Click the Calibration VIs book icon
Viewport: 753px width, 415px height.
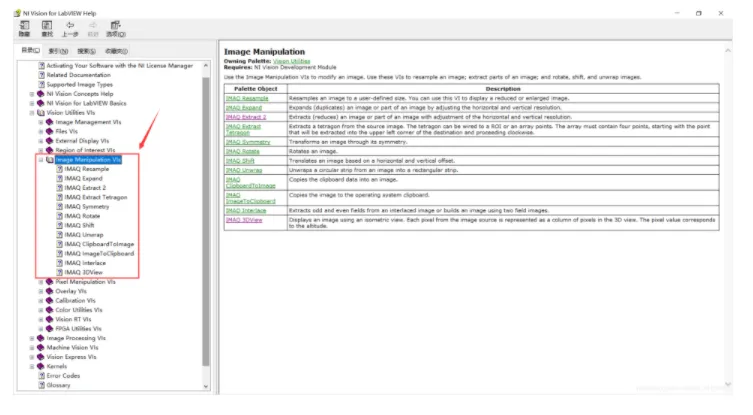pos(49,301)
